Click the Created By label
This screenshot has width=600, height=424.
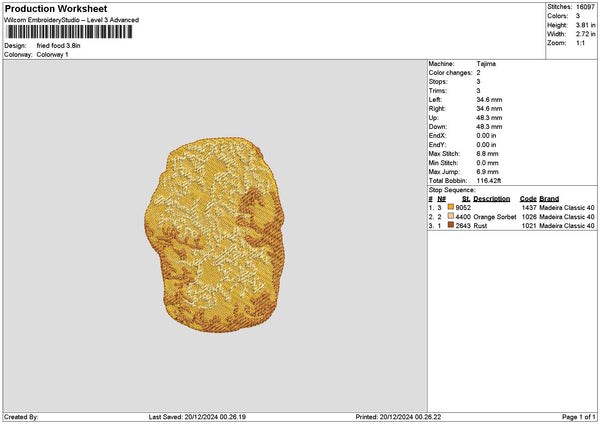pyautogui.click(x=21, y=417)
